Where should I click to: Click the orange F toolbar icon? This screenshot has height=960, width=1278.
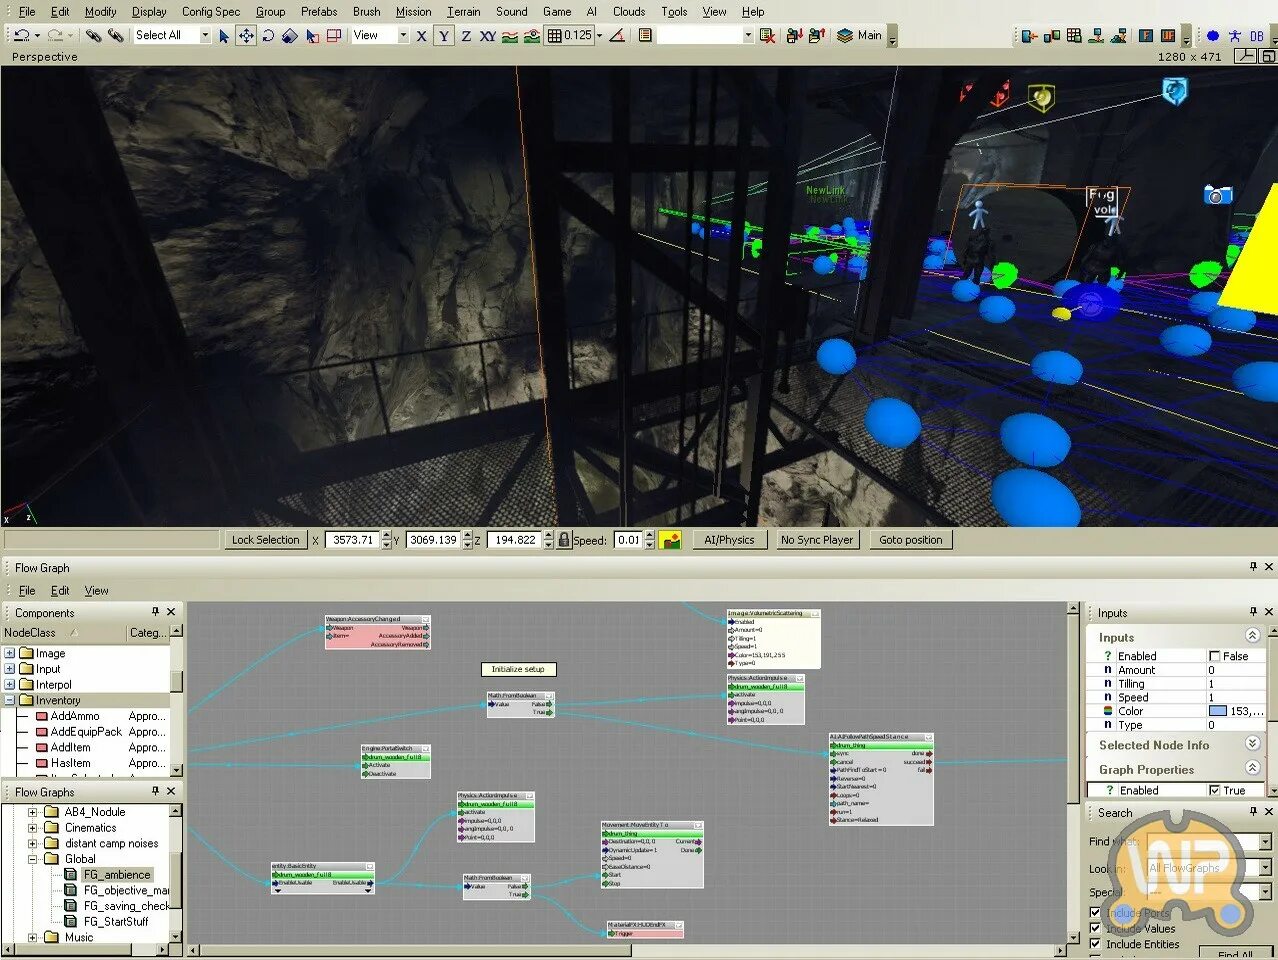click(x=1146, y=35)
